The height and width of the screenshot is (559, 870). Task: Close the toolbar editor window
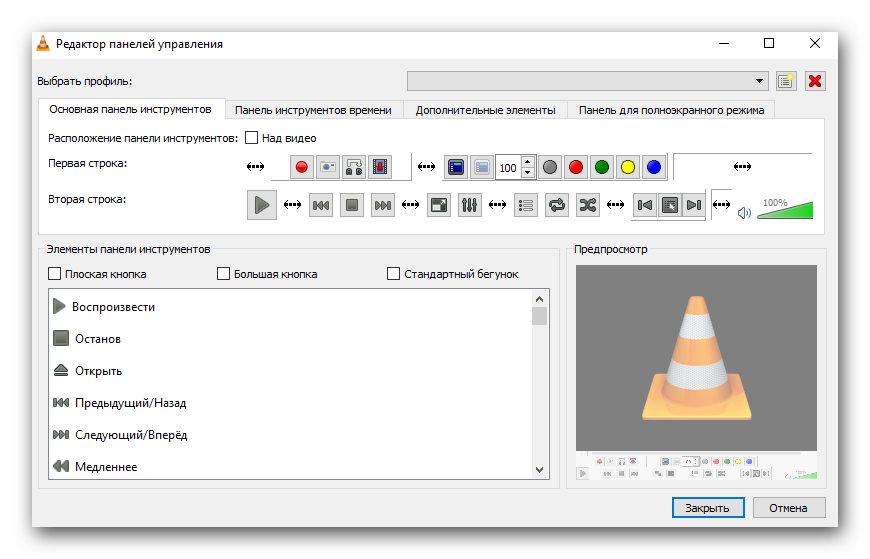pos(815,43)
